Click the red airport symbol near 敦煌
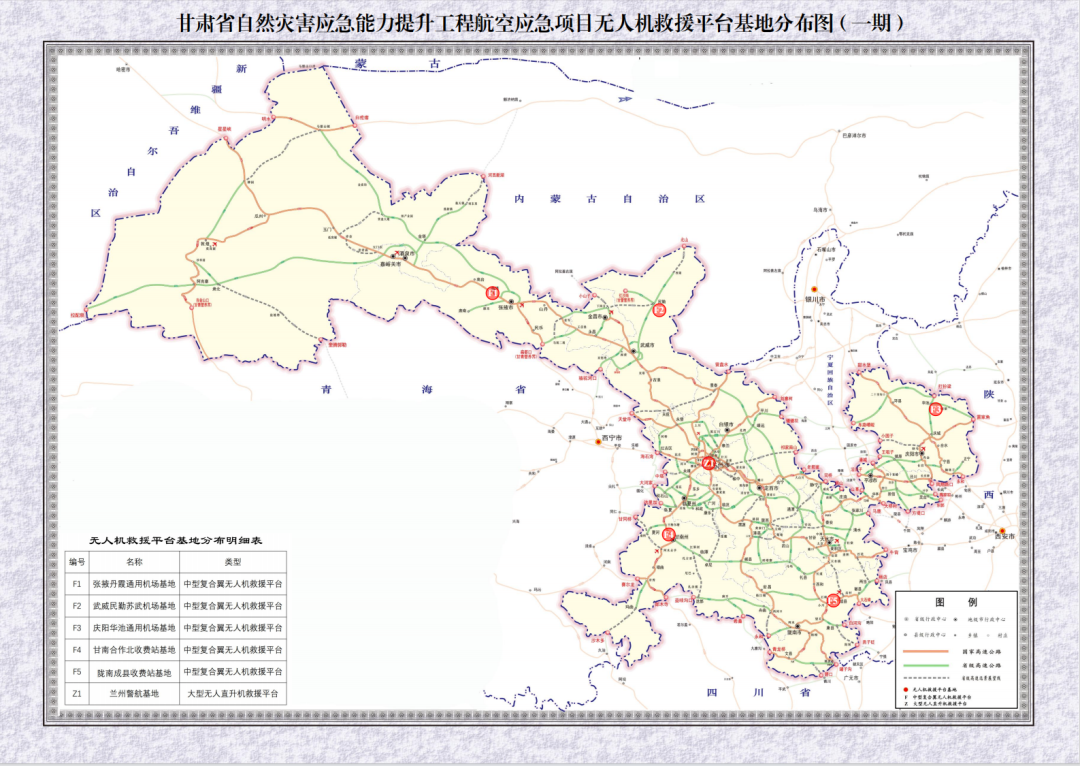 213,244
